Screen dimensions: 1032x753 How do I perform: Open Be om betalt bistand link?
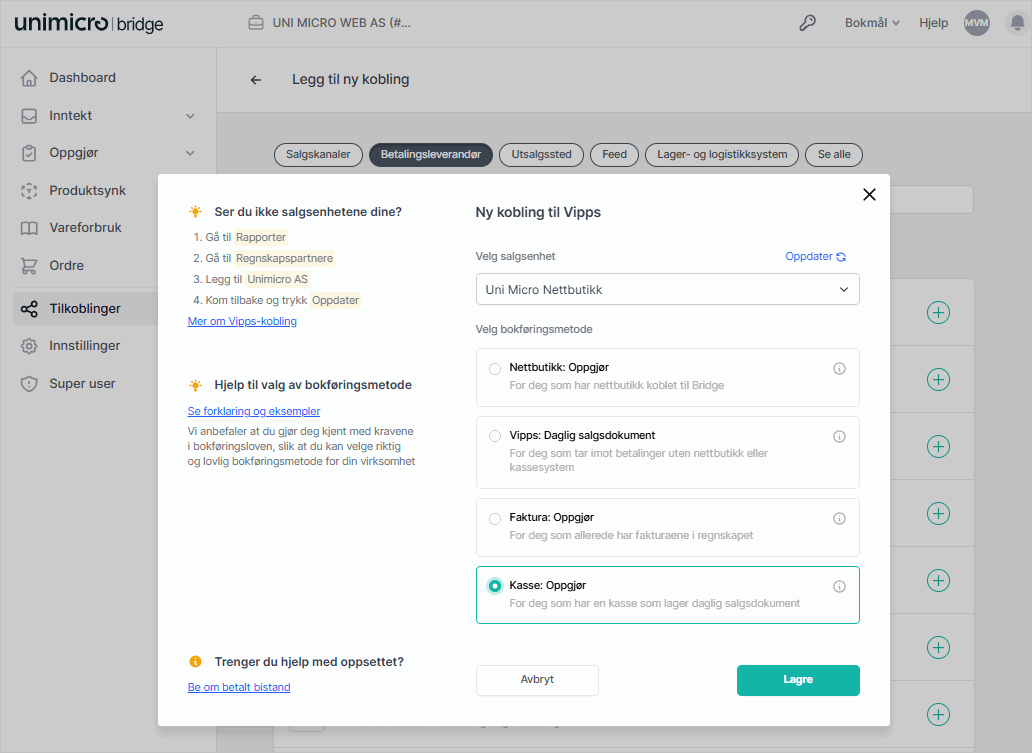[239, 687]
